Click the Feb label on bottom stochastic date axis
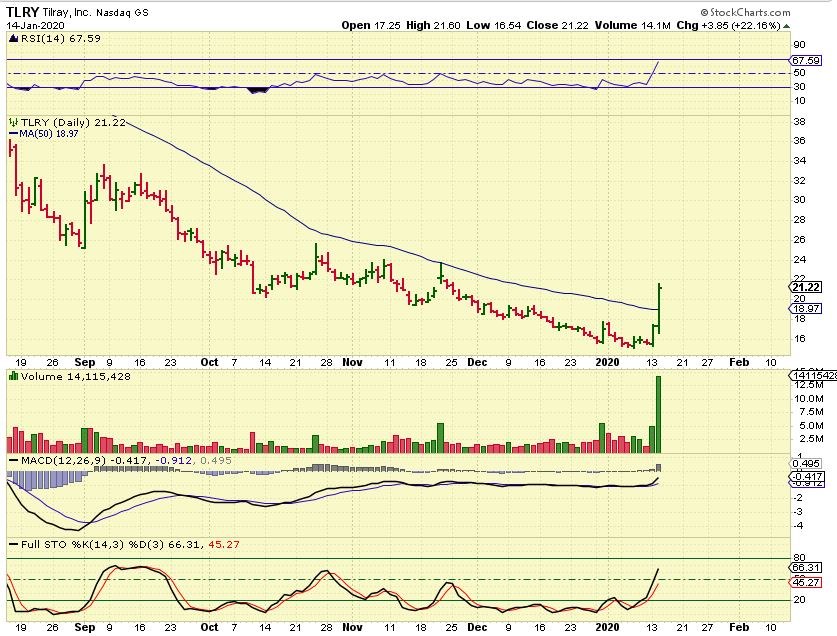 click(739, 627)
